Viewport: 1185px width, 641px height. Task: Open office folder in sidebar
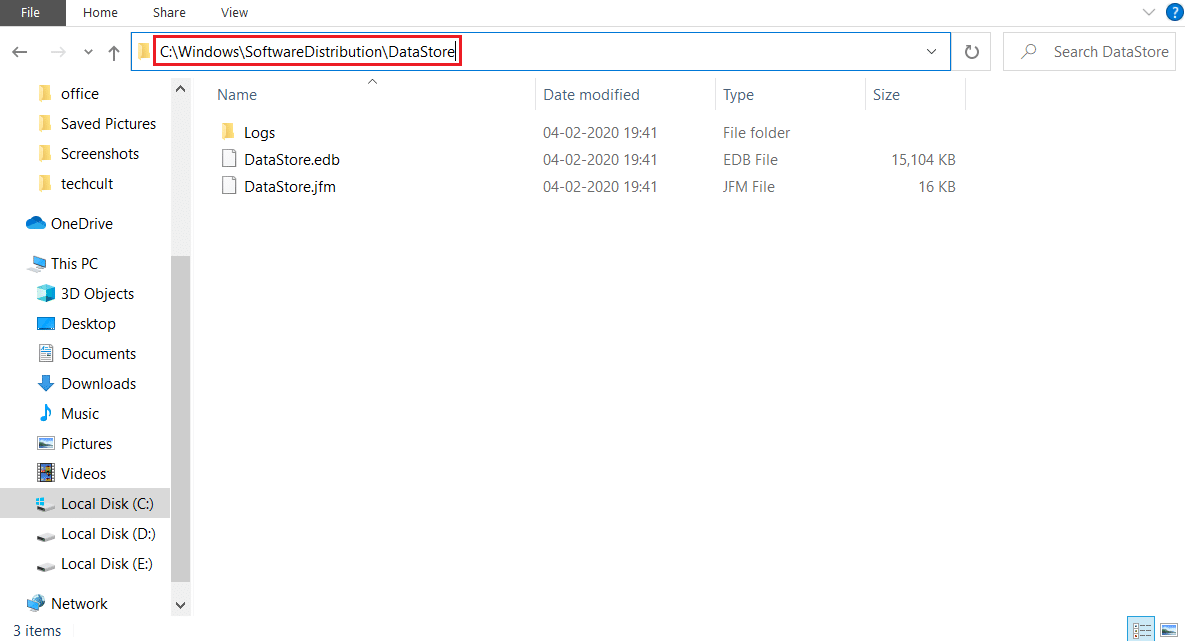(80, 94)
